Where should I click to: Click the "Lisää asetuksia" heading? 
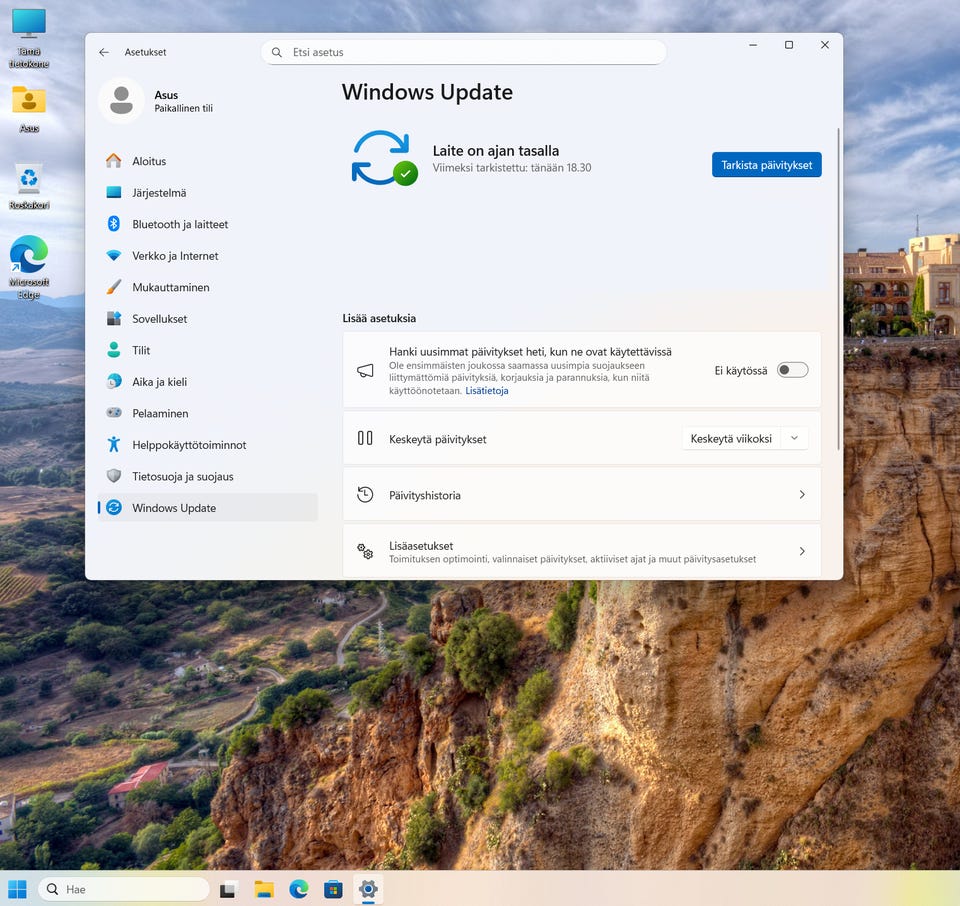click(379, 318)
